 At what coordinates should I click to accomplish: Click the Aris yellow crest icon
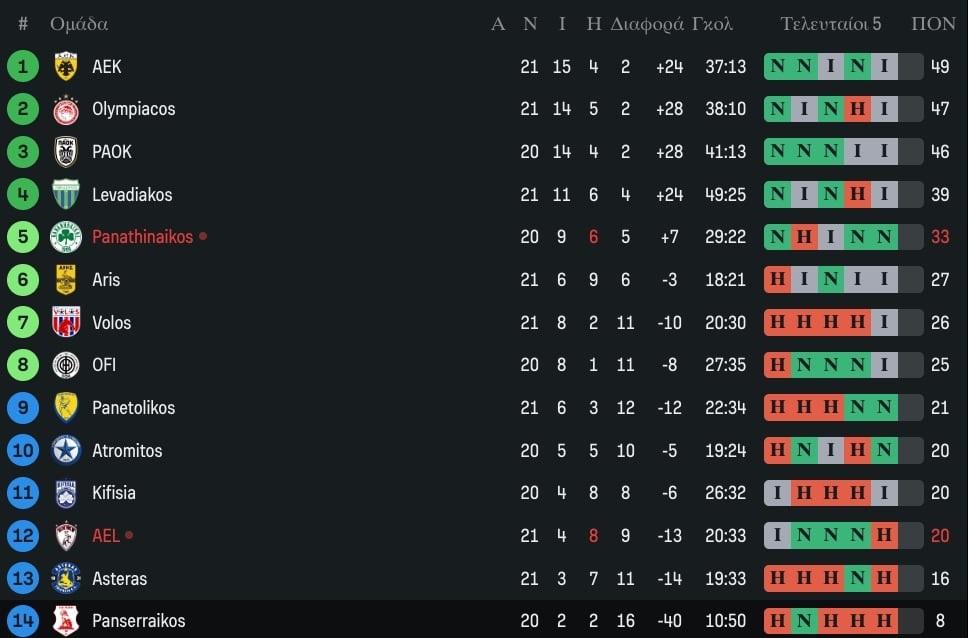coord(66,280)
